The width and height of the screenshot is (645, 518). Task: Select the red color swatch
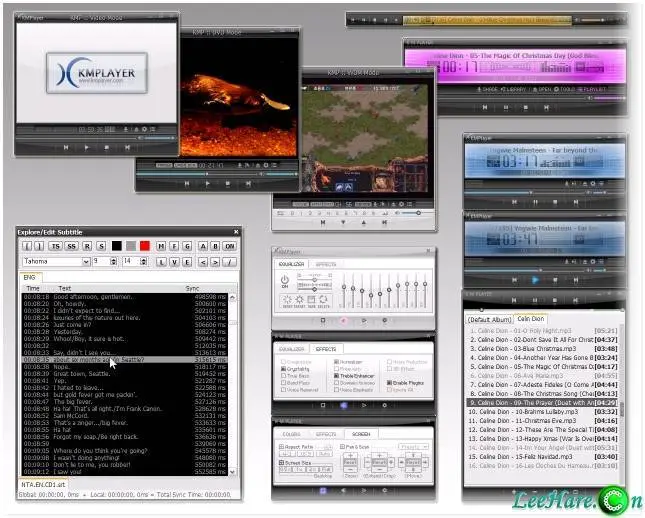pos(145,246)
